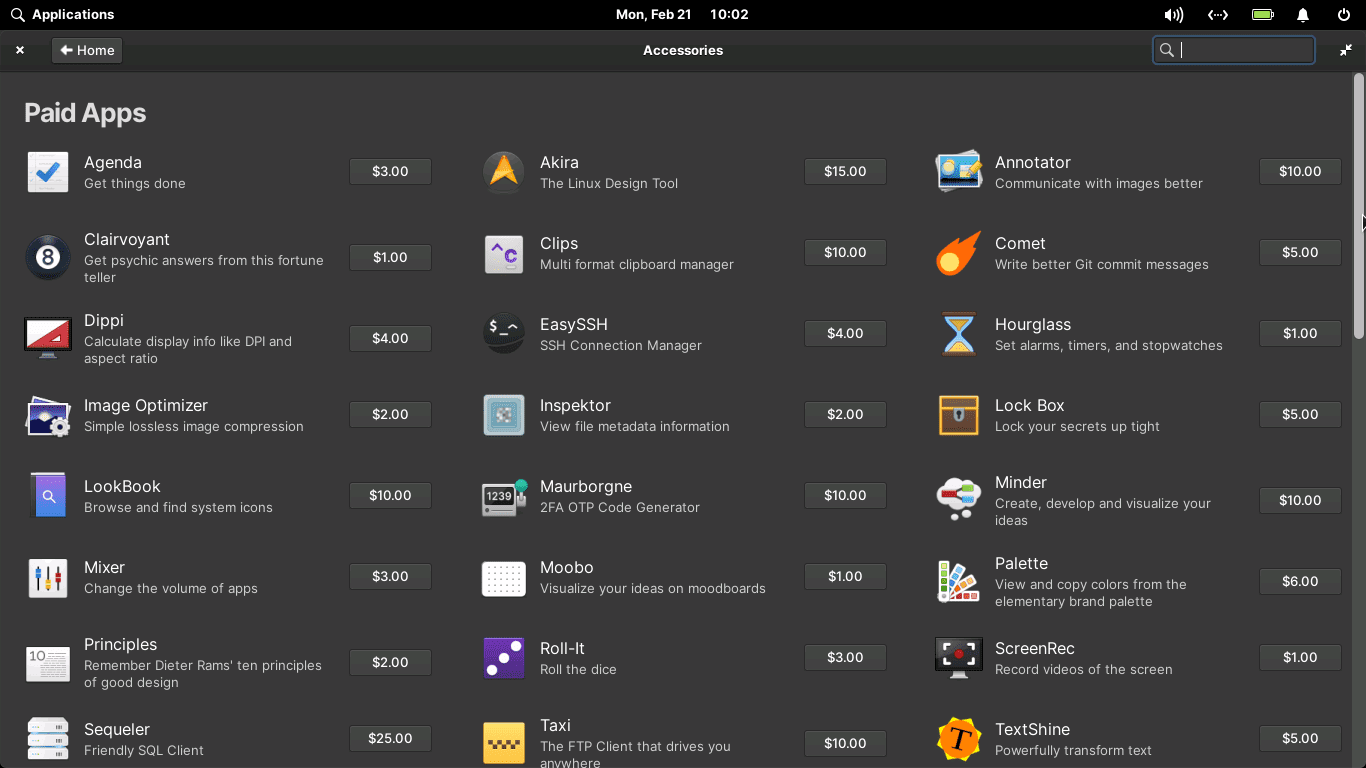Image resolution: width=1366 pixels, height=768 pixels.
Task: Open the Akira Linux Design Tool
Action: pos(503,171)
